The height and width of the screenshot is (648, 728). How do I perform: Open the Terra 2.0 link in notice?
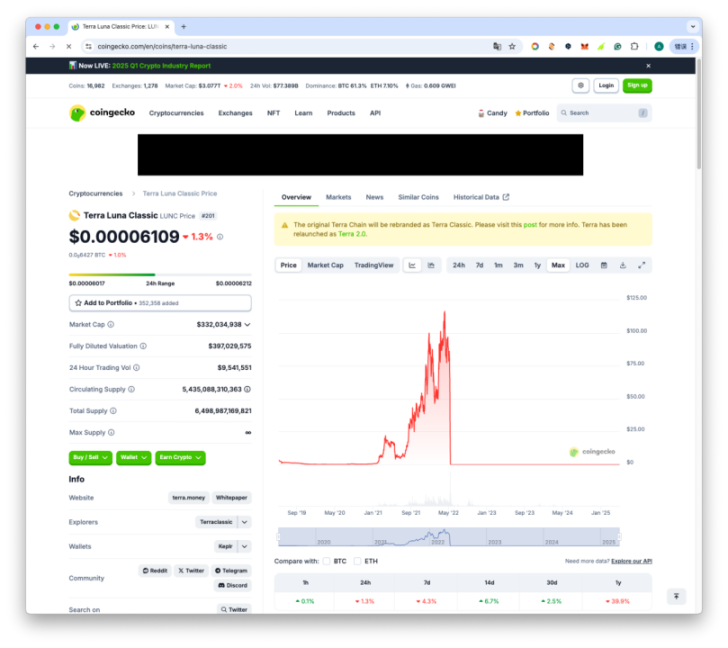point(352,234)
